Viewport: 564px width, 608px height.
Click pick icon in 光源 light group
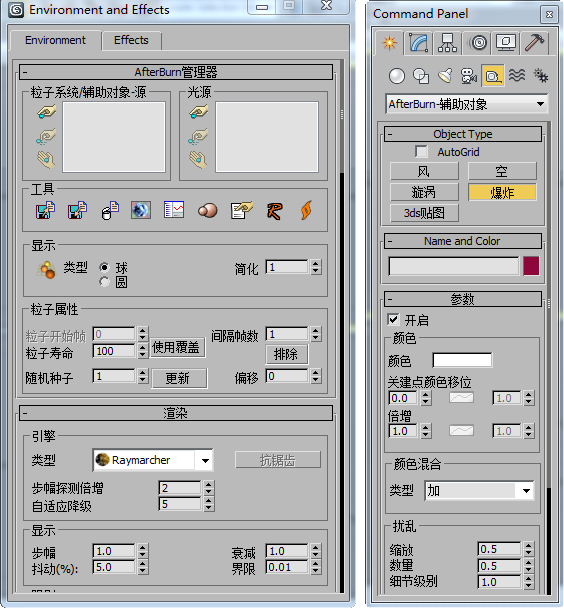tap(199, 112)
